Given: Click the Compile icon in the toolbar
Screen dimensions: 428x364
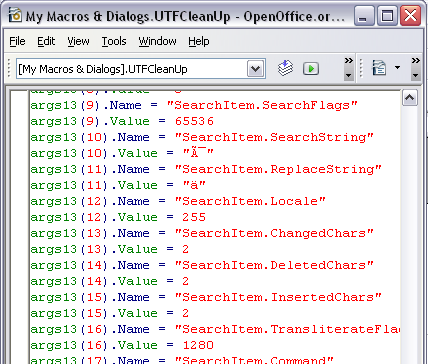Looking at the screenshot, I should [285, 68].
